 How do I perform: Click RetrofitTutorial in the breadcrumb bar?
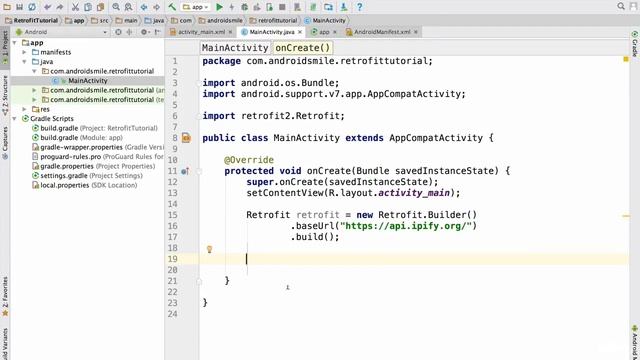coord(32,20)
